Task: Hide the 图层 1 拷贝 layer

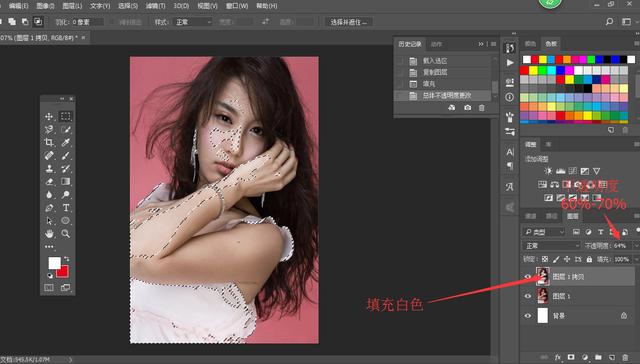Action: 527,277
